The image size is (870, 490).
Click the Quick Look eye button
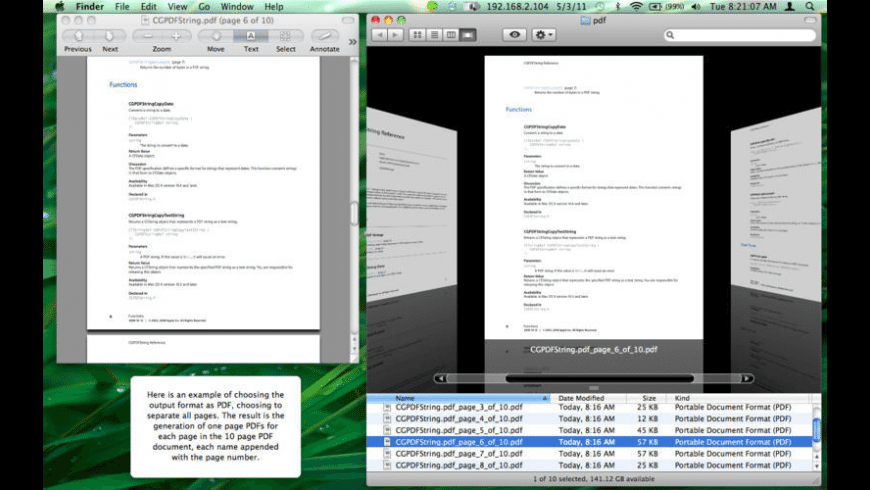(514, 35)
